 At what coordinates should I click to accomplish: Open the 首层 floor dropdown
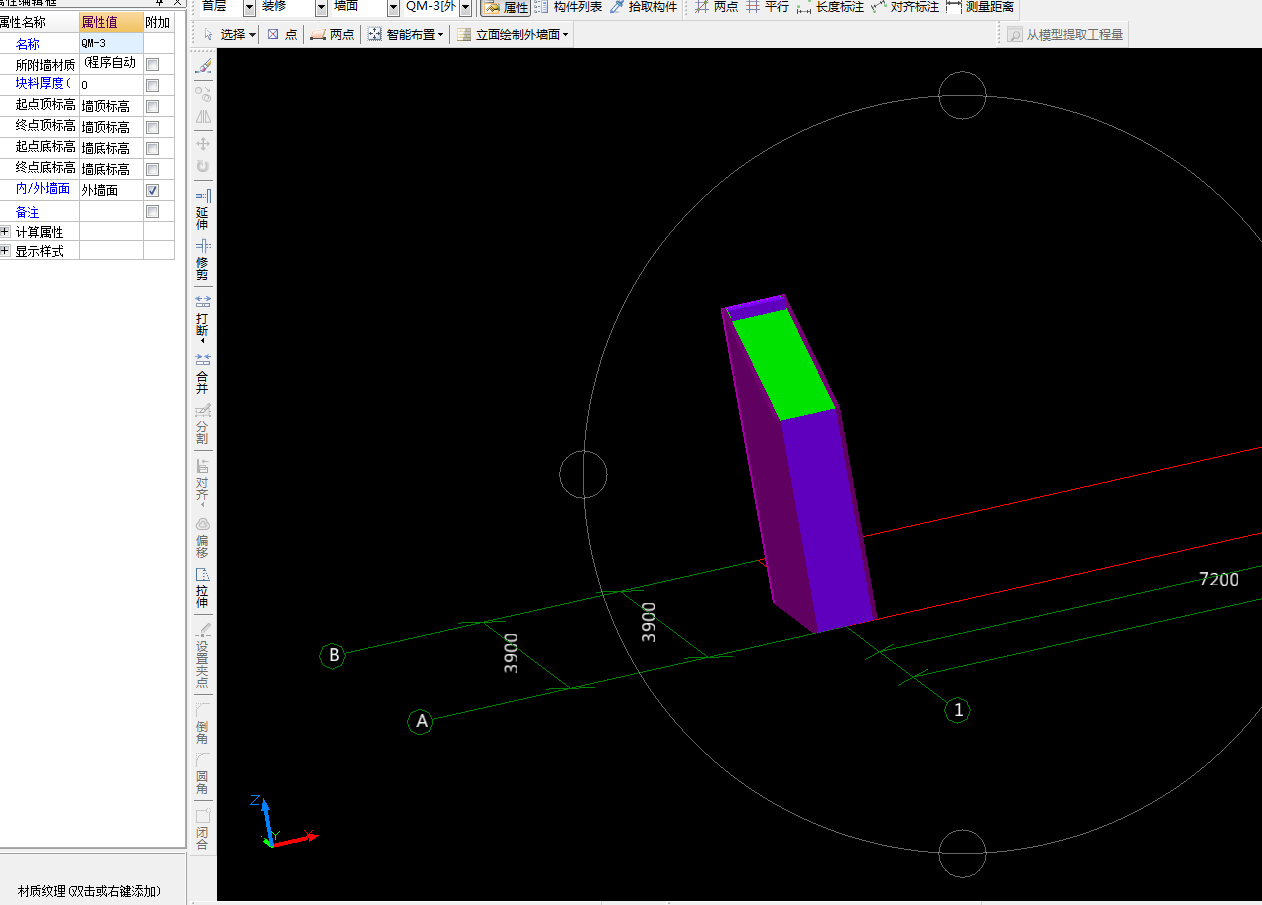249,7
